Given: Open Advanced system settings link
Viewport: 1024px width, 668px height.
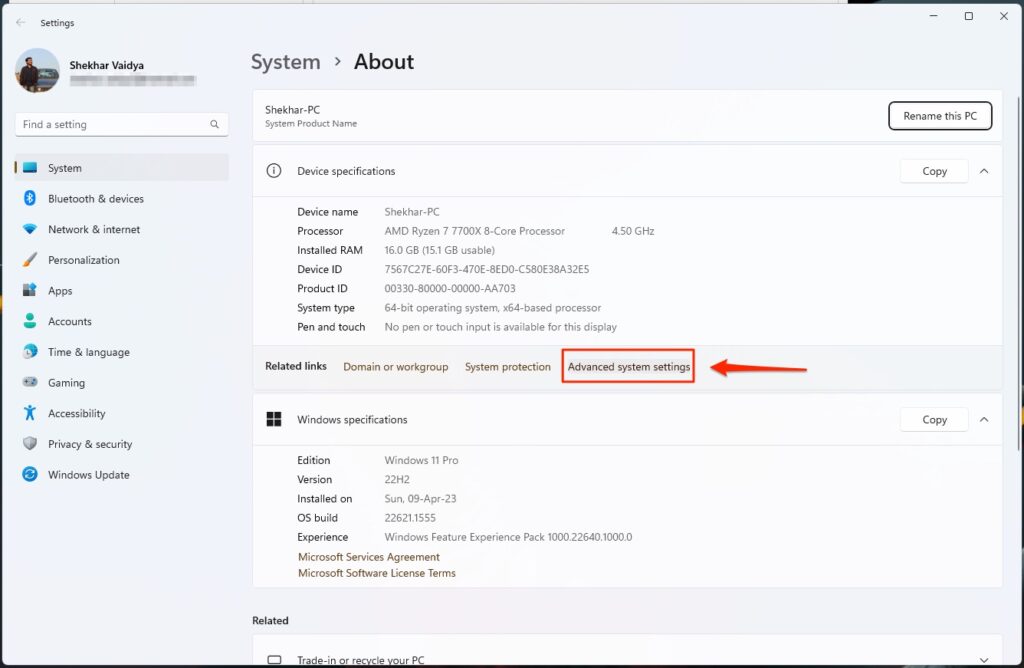Looking at the screenshot, I should point(628,367).
